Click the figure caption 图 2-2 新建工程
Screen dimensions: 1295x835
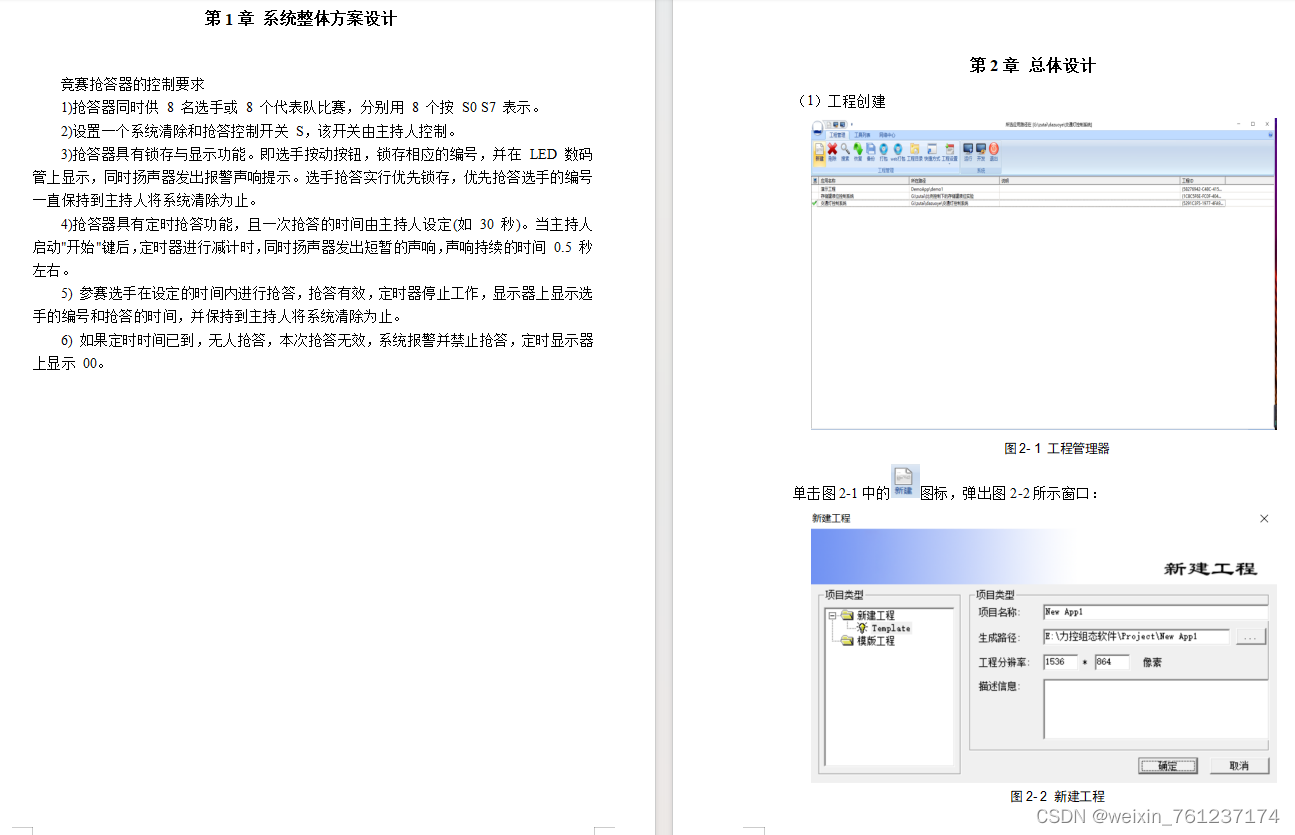click(1057, 797)
